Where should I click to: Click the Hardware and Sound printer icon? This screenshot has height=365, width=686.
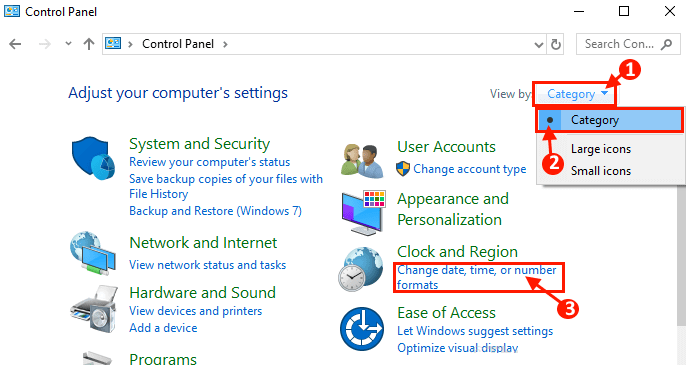tap(94, 309)
